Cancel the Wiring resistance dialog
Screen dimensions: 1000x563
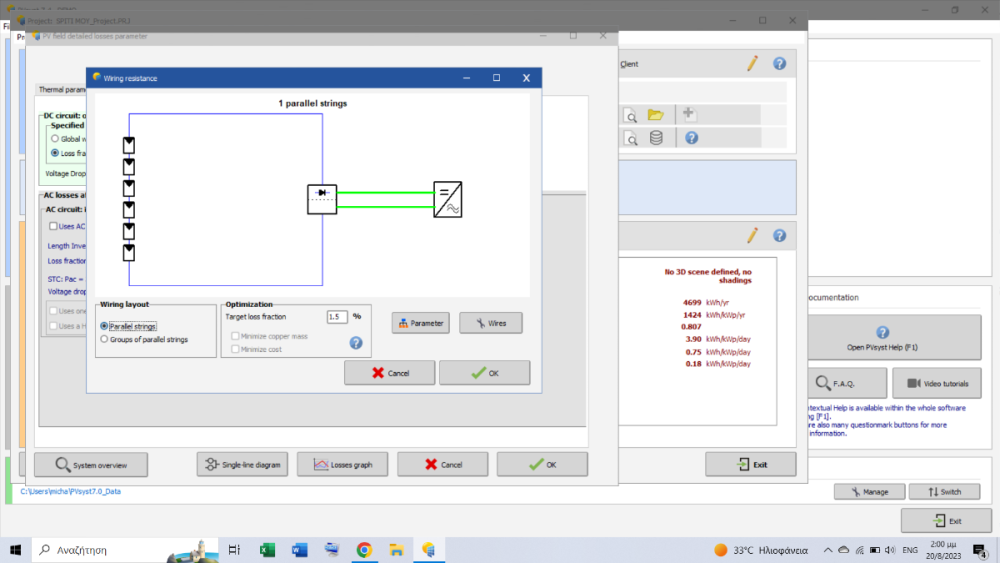[x=389, y=373]
